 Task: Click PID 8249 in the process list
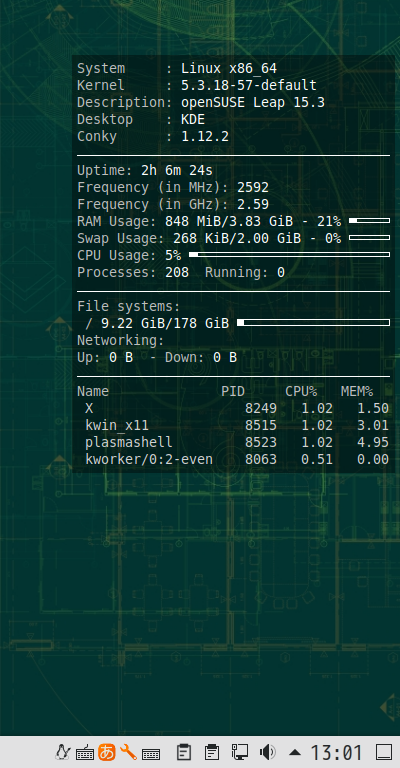260,408
